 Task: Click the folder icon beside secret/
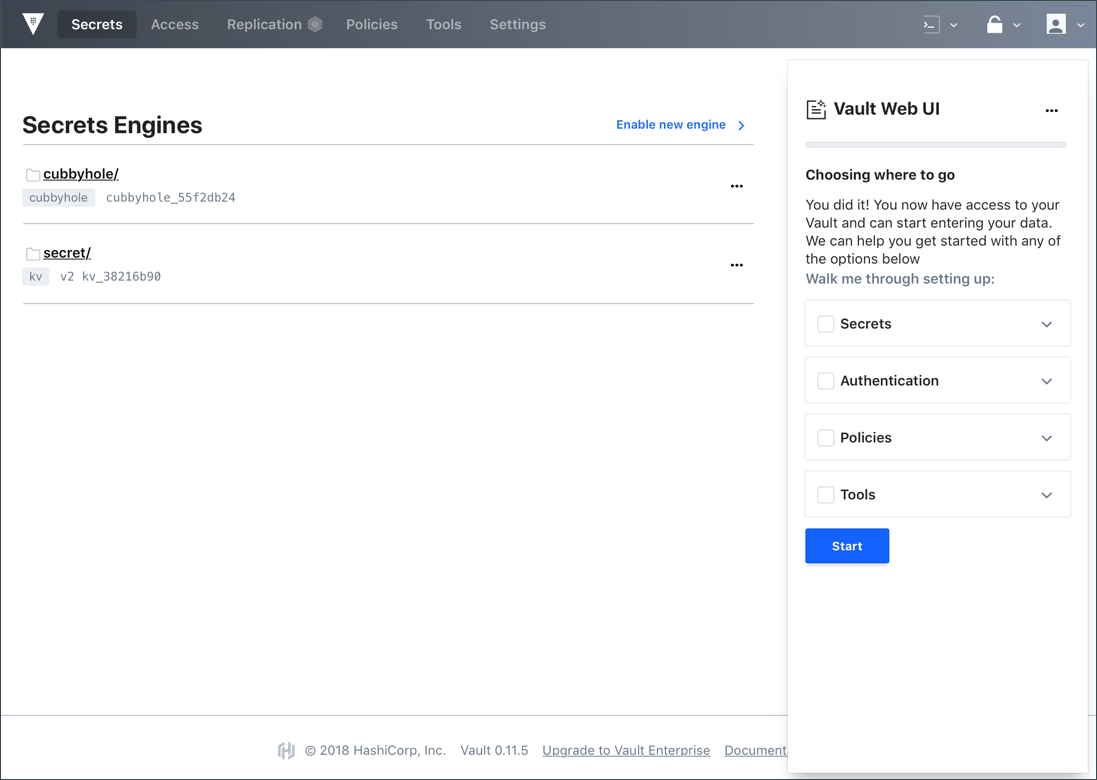[x=32, y=253]
